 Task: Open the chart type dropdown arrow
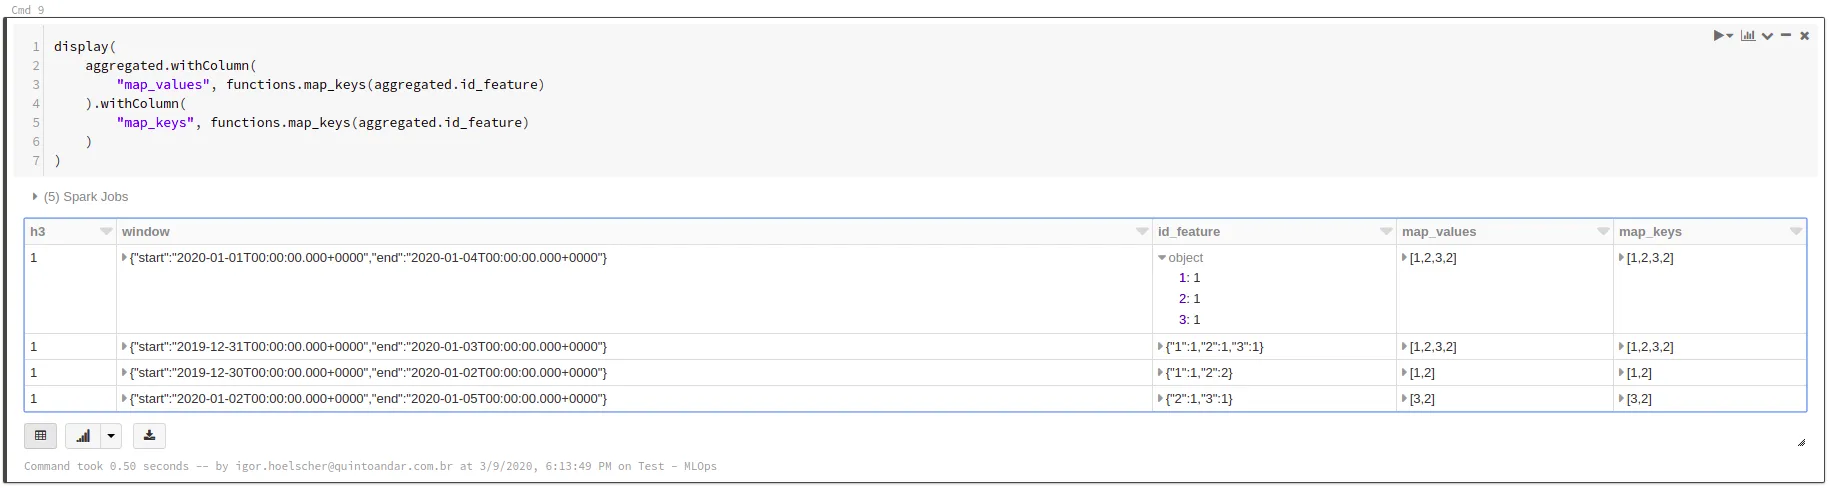click(x=111, y=436)
